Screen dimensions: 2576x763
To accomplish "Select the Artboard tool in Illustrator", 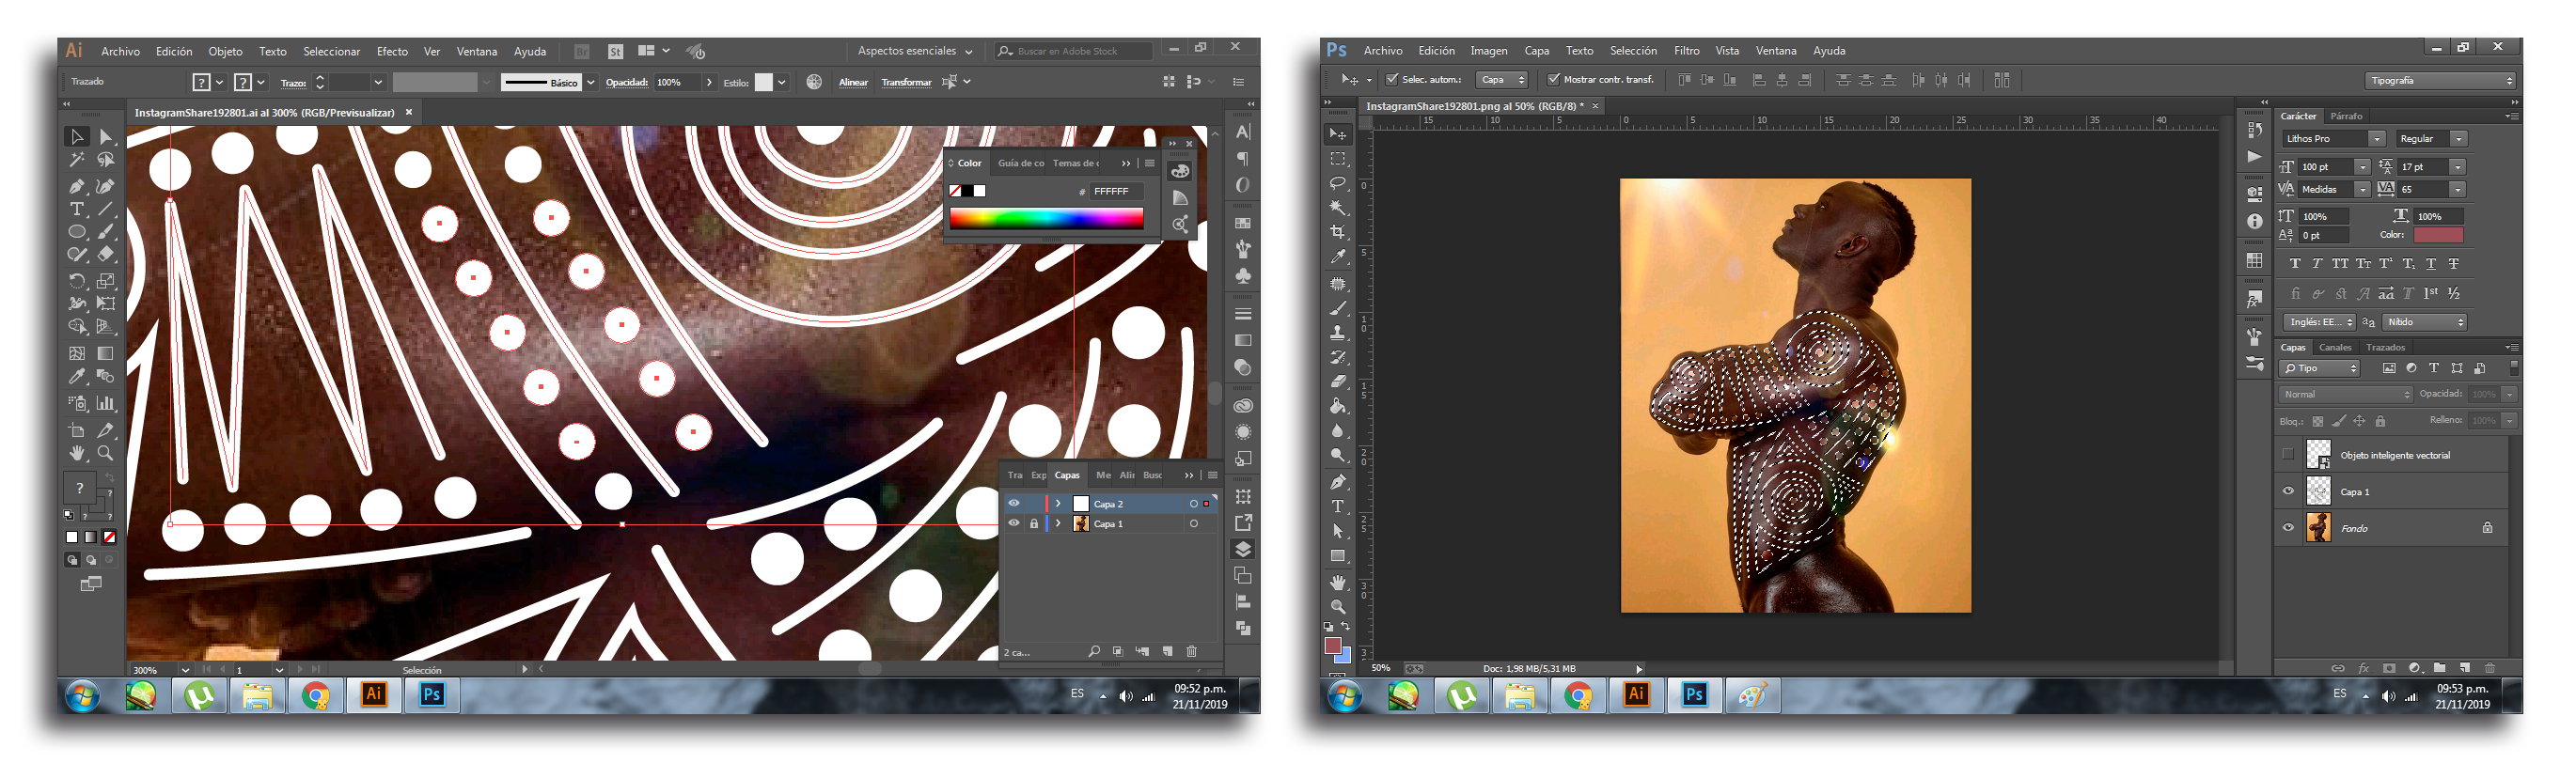I will point(77,431).
